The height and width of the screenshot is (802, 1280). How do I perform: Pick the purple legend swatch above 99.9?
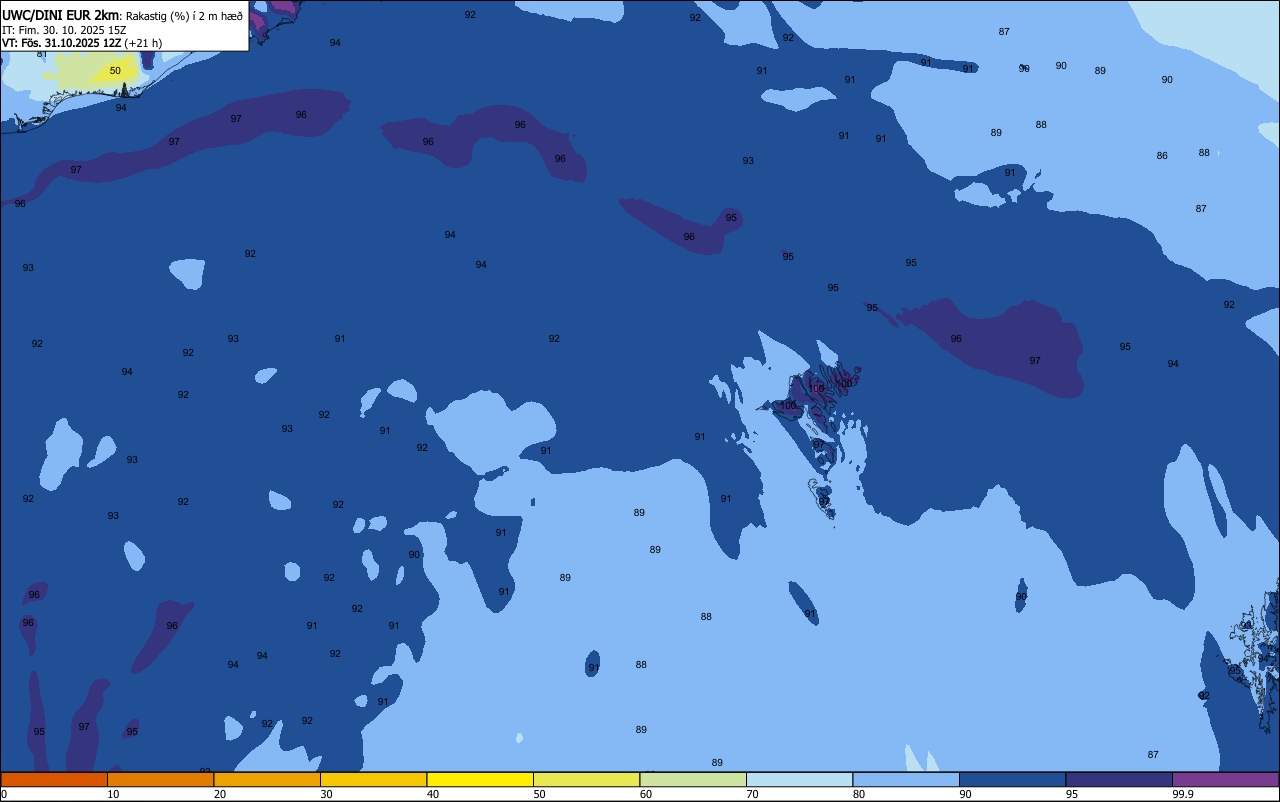click(1225, 779)
